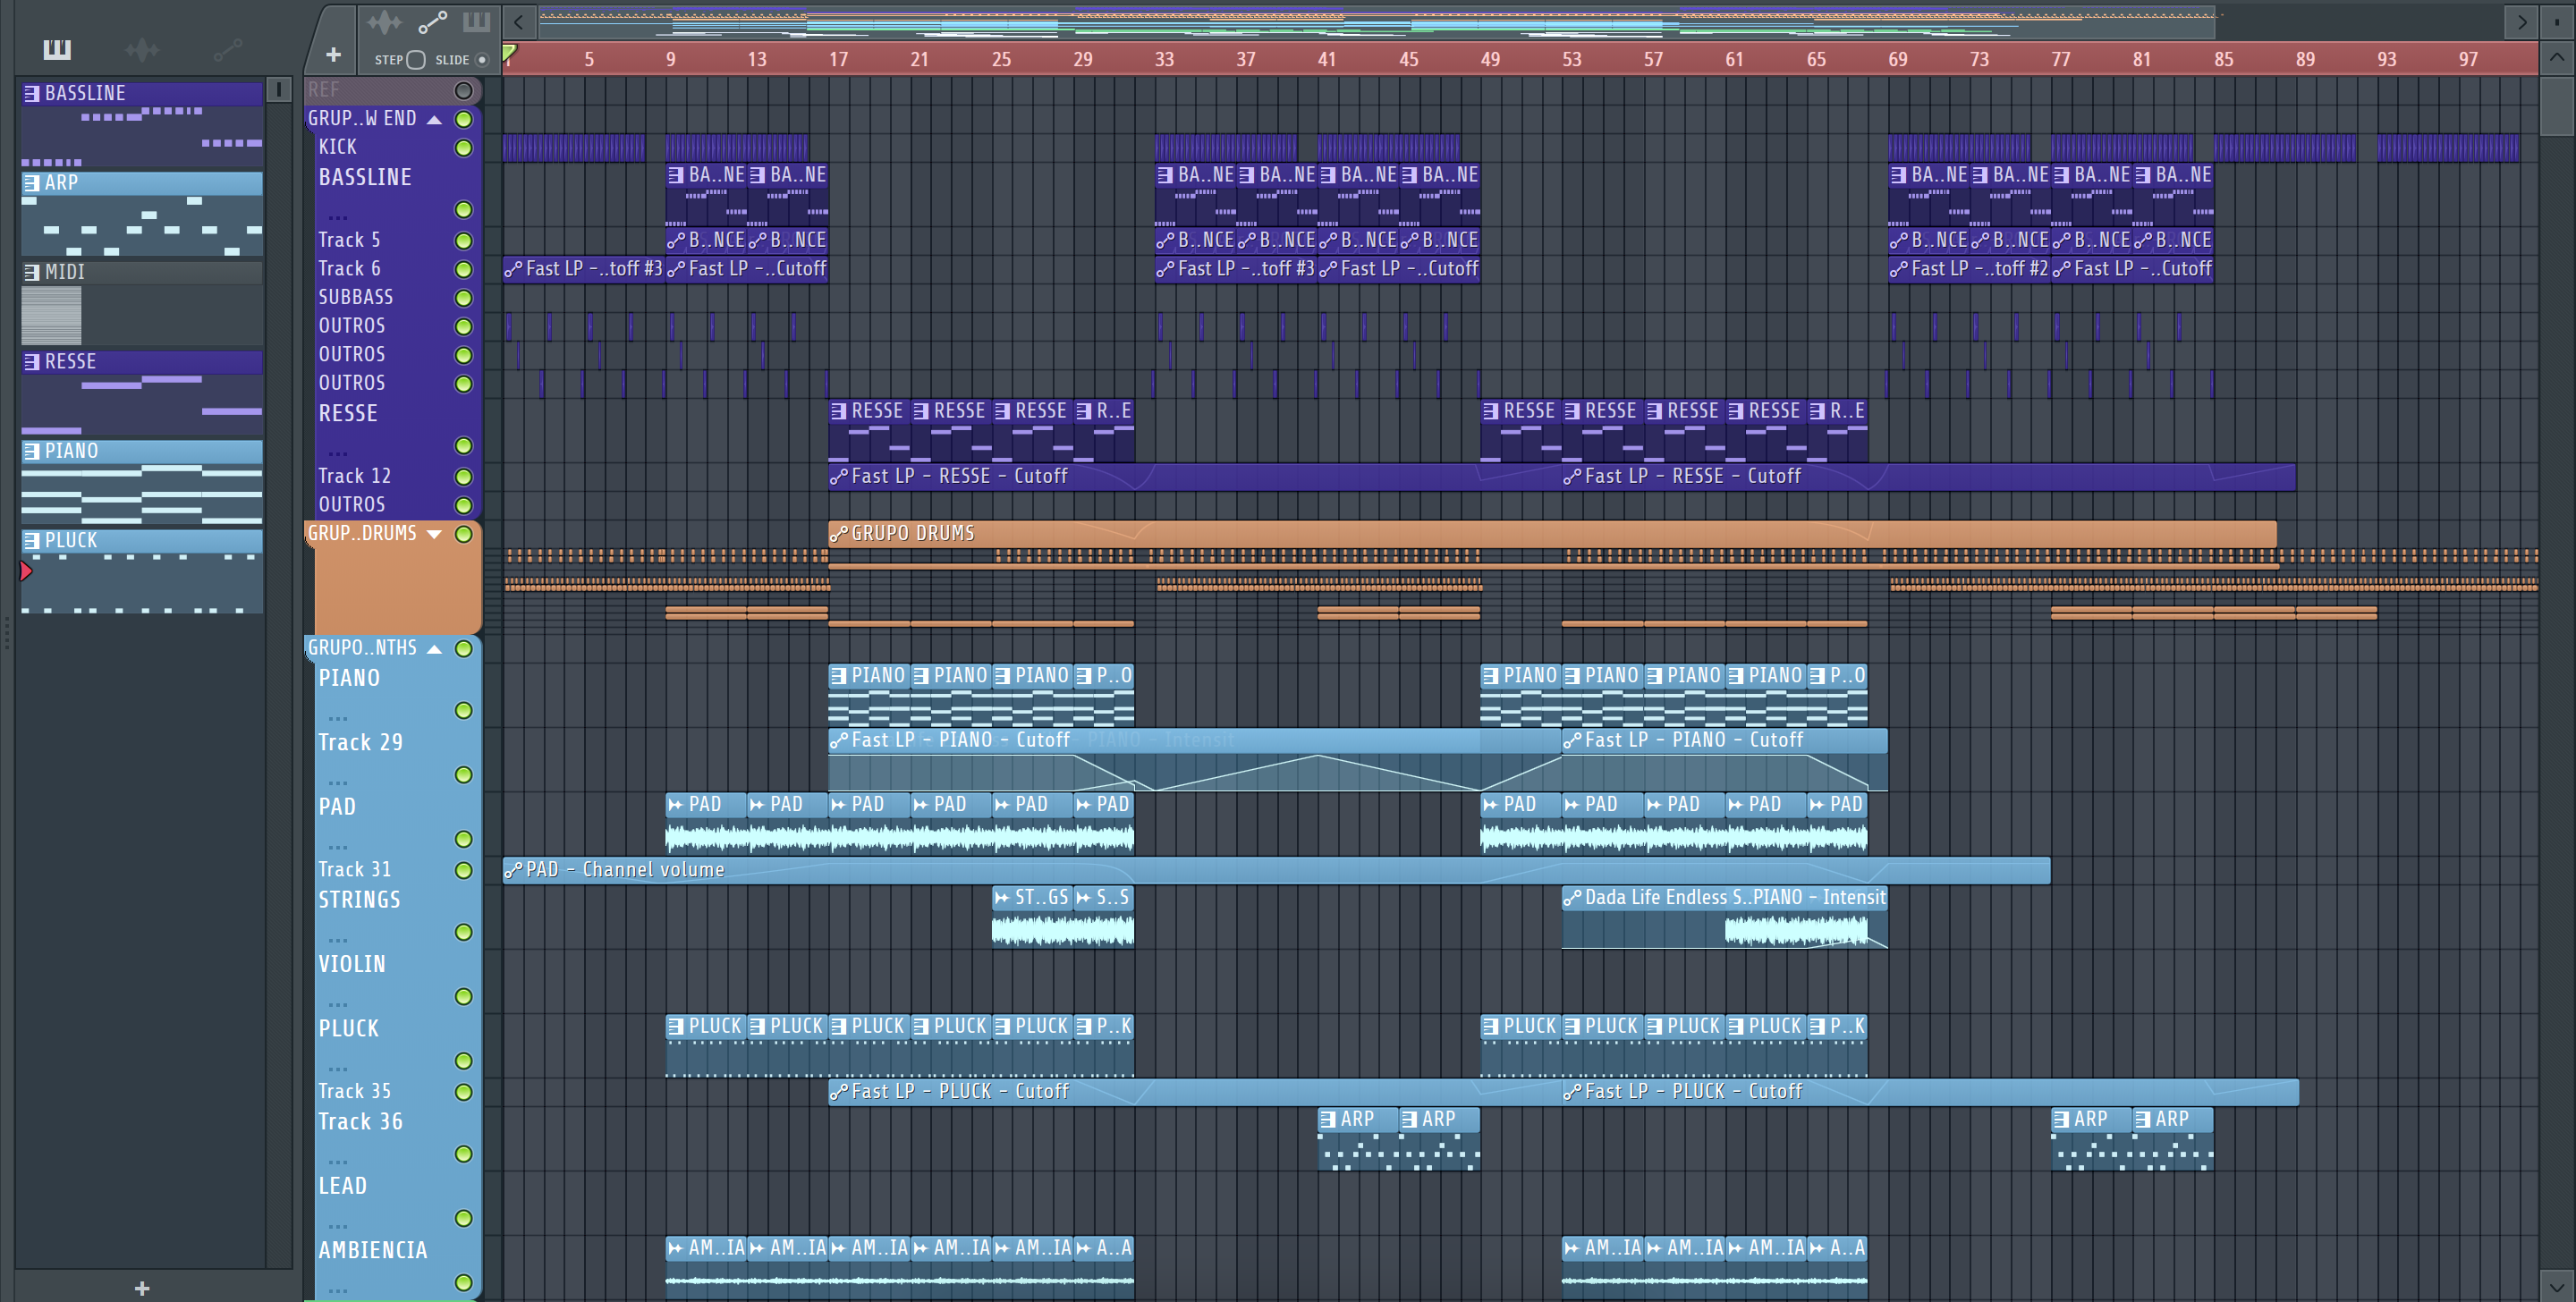Show automation clips in the picker panel
2576x1302 pixels.
(227, 49)
